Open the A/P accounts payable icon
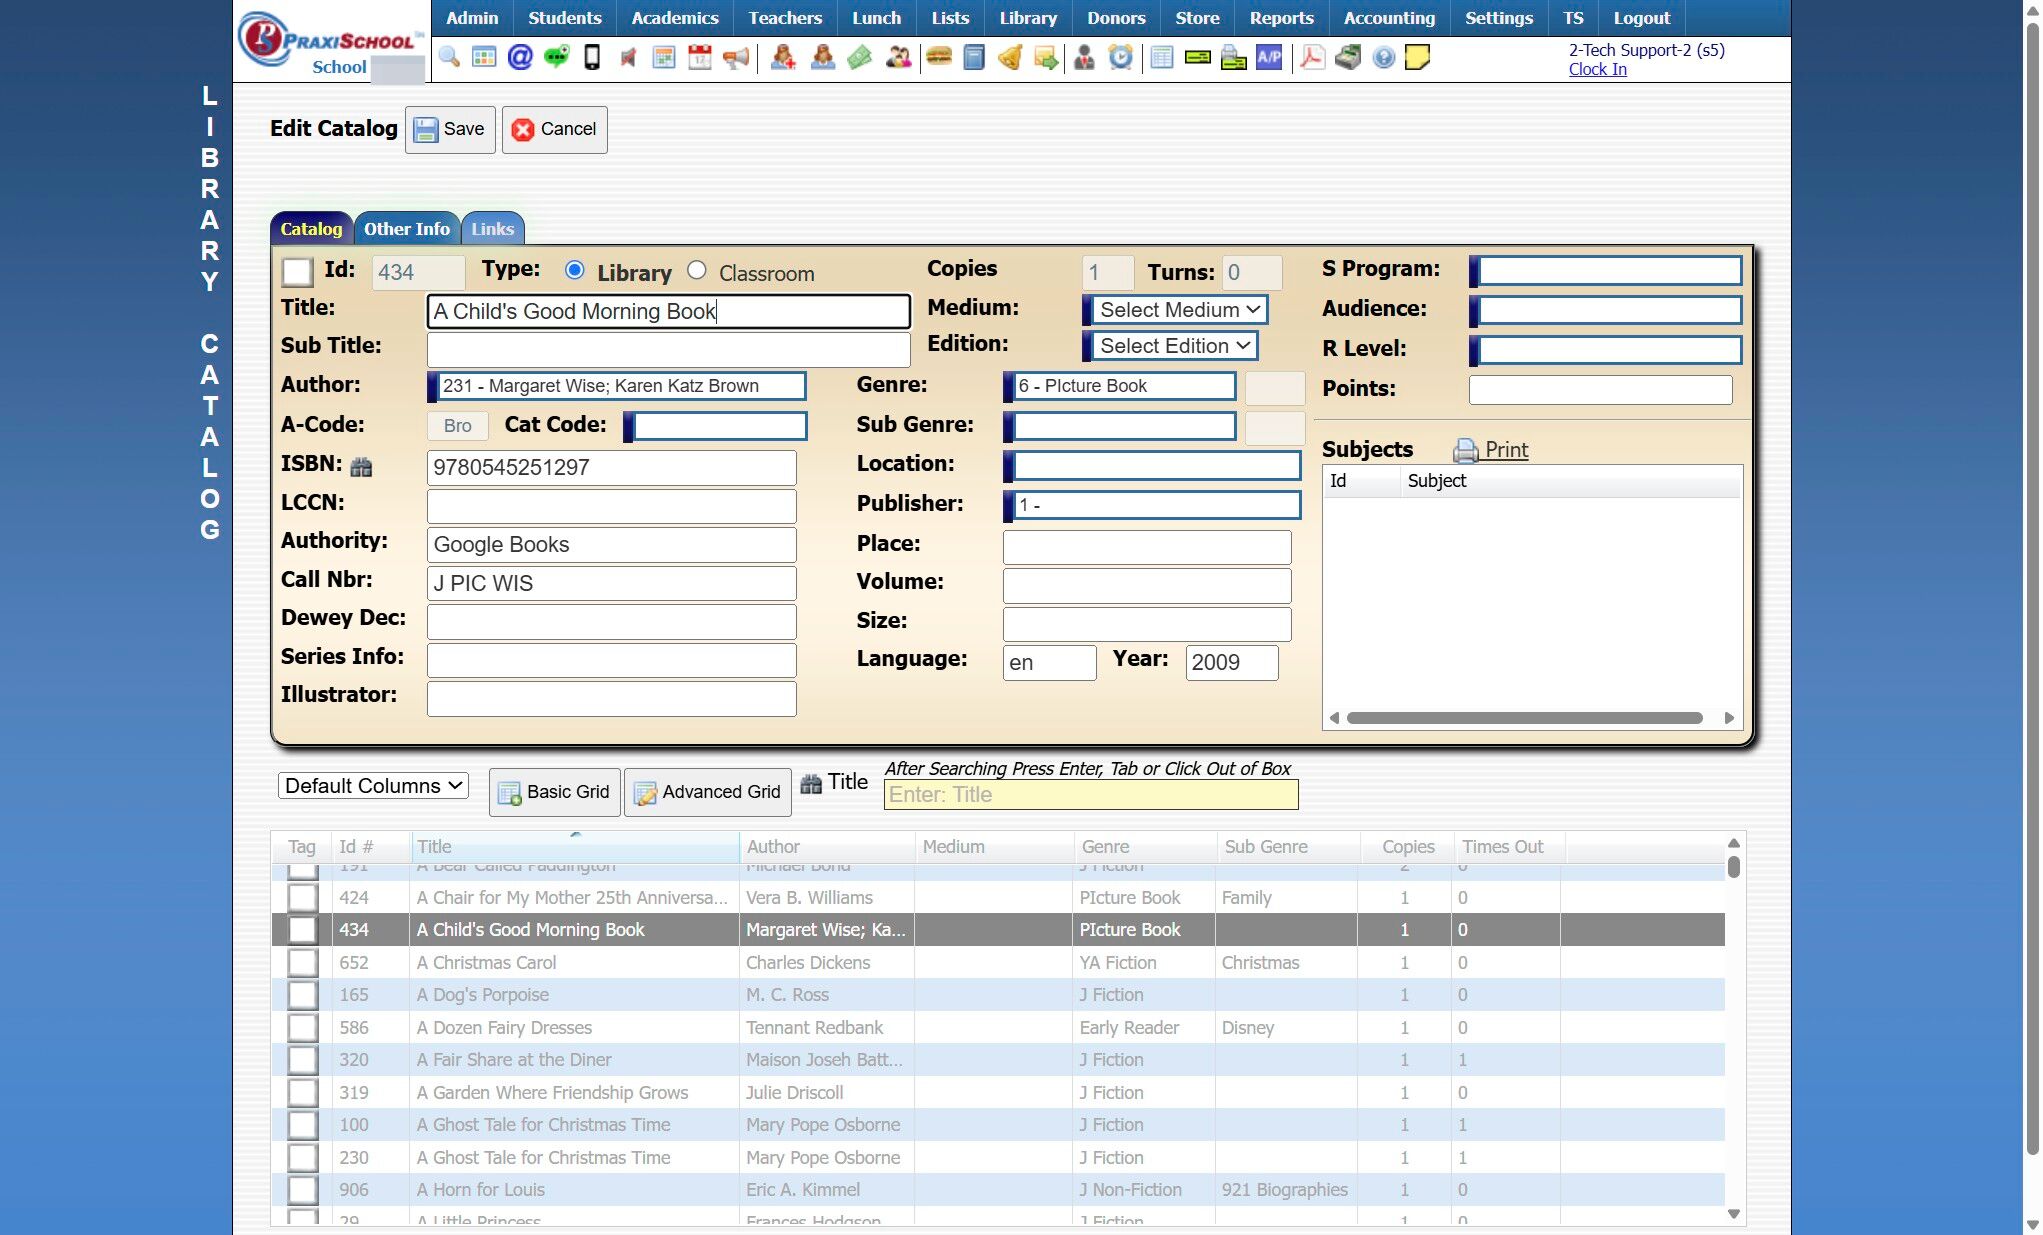 coord(1269,58)
